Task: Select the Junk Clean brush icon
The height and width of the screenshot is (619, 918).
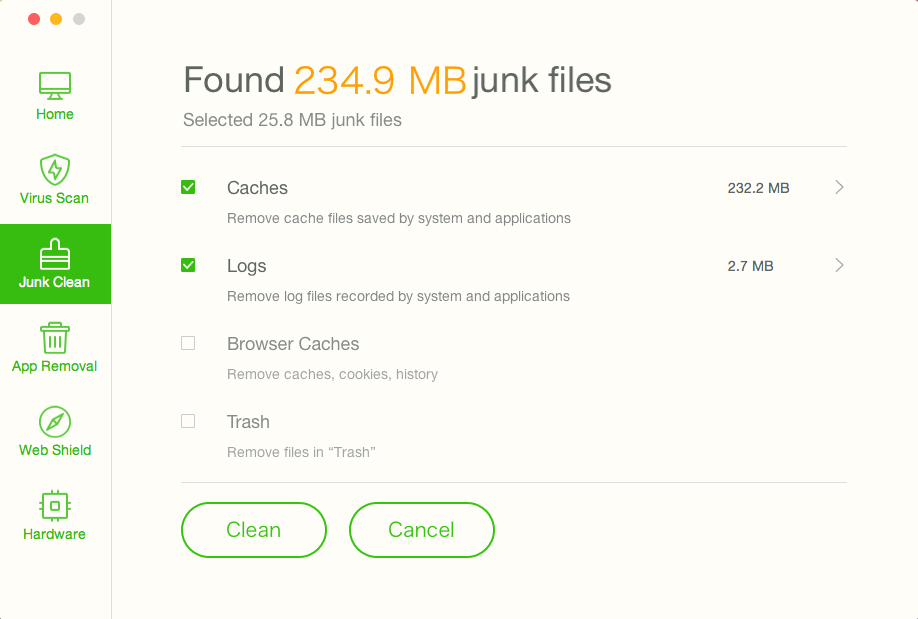Action: point(55,254)
